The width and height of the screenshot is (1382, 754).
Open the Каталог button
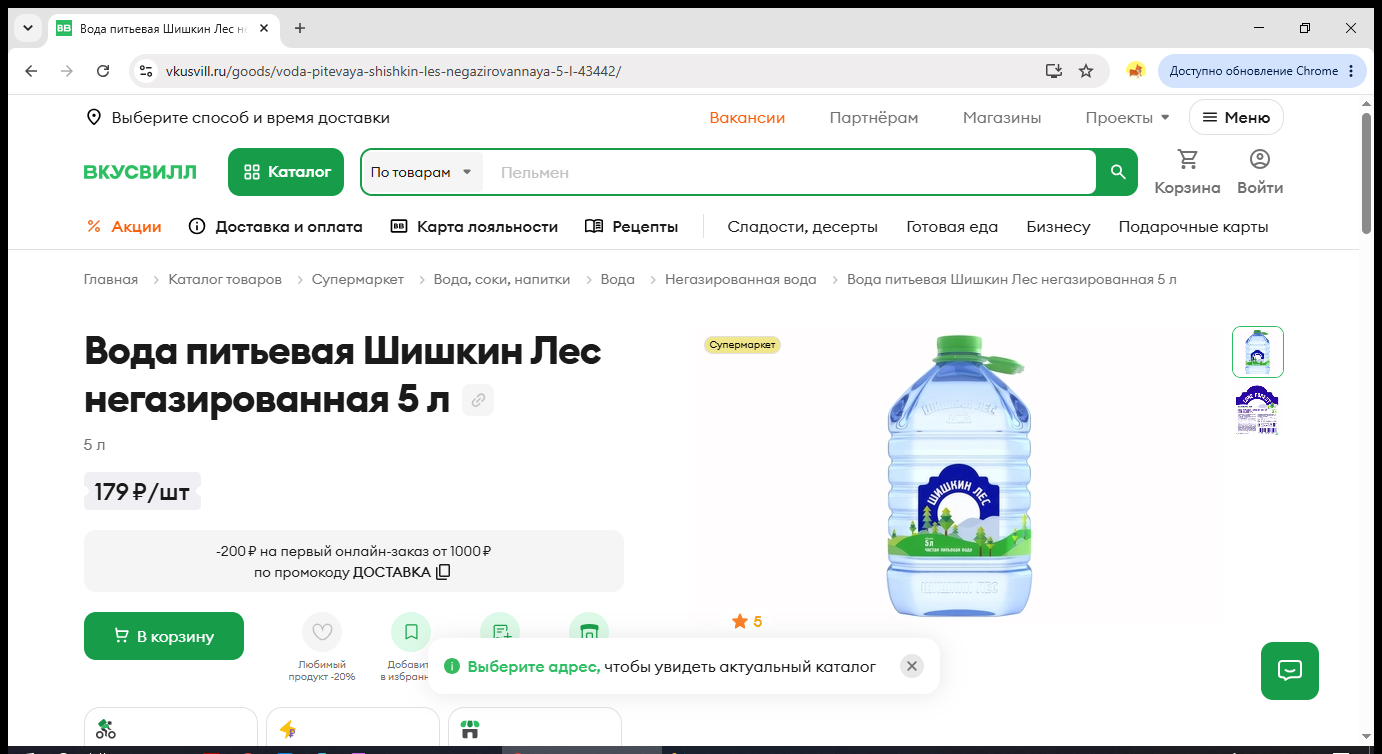tap(286, 172)
